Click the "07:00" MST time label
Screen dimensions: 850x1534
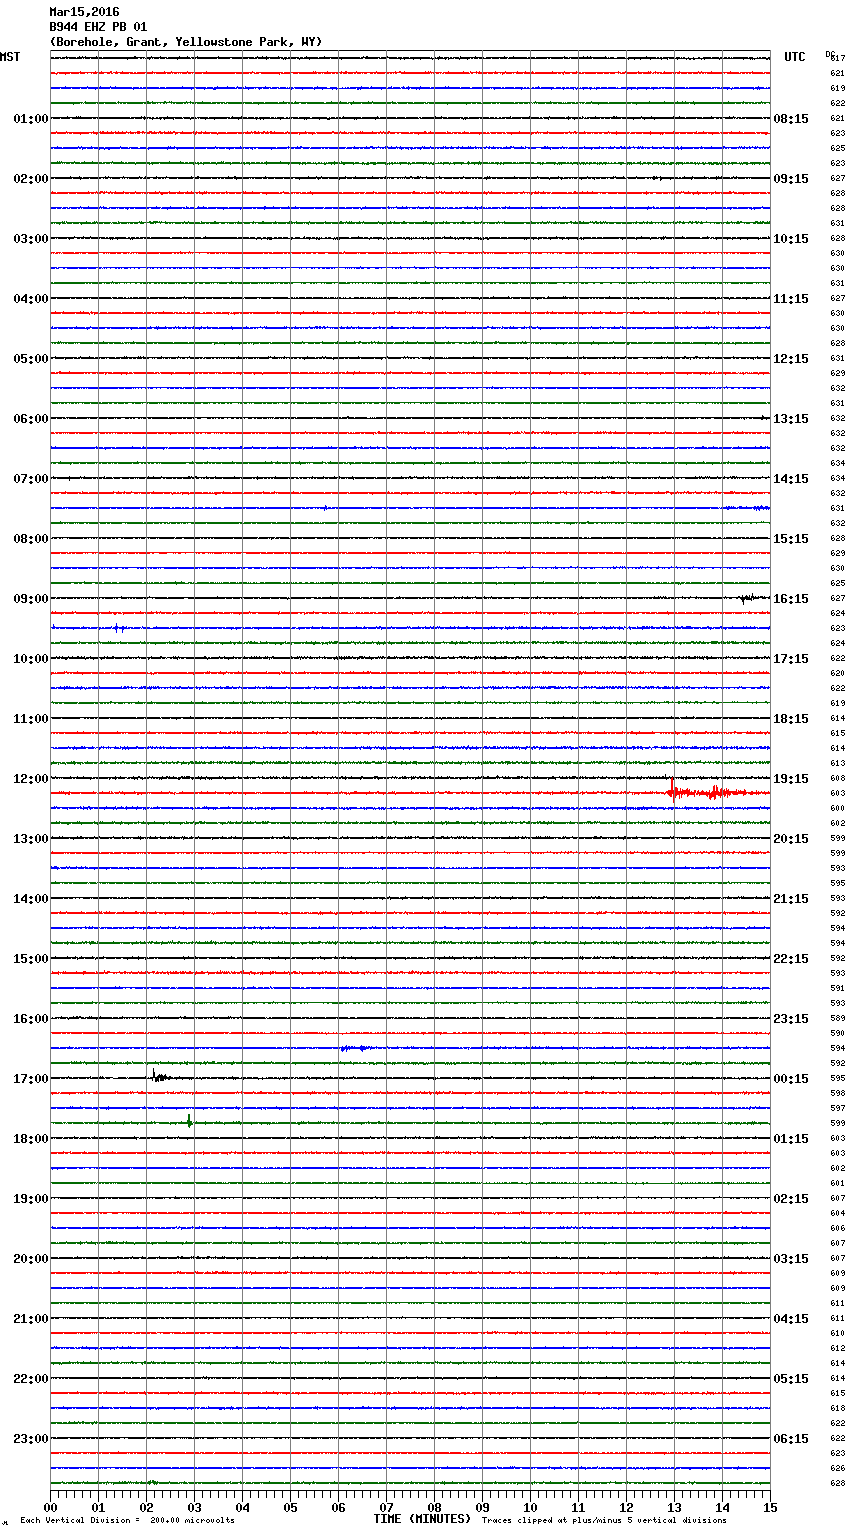pyautogui.click(x=31, y=479)
